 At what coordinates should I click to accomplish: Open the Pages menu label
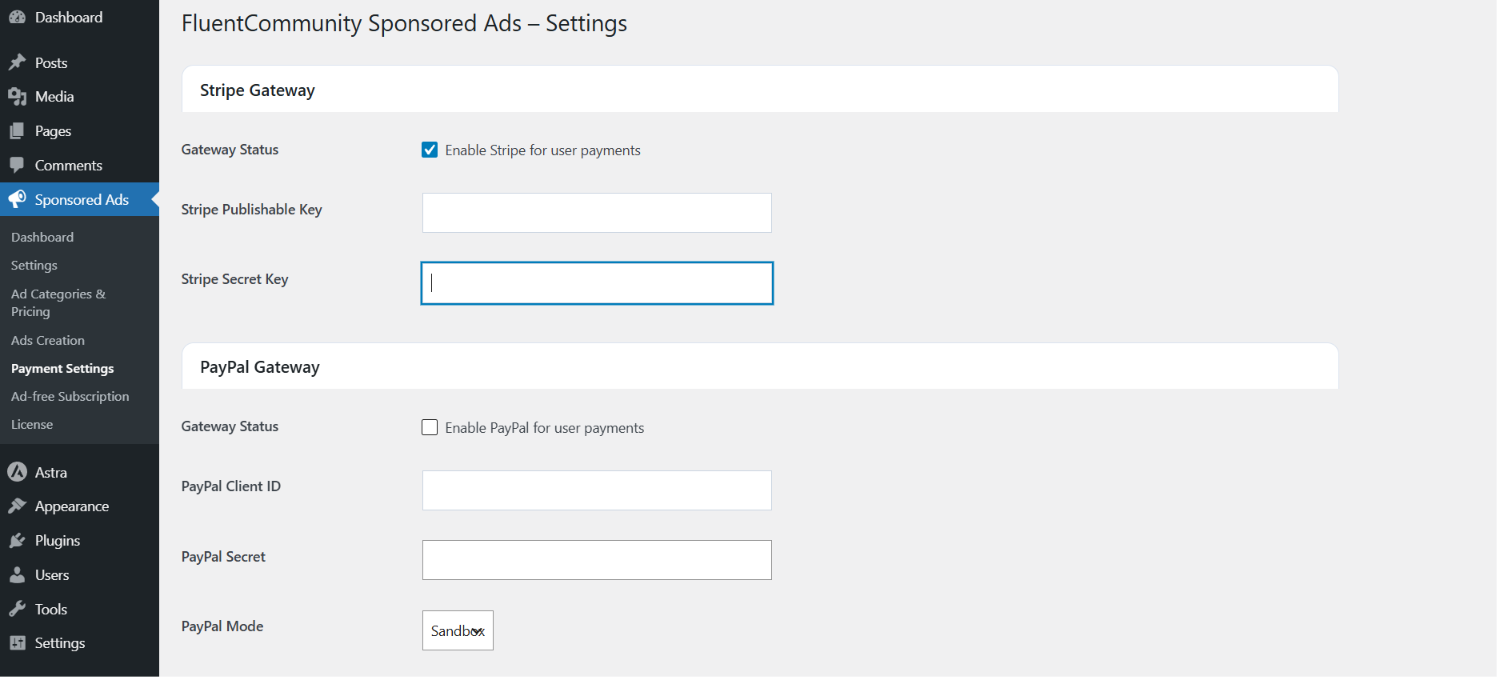[53, 131]
